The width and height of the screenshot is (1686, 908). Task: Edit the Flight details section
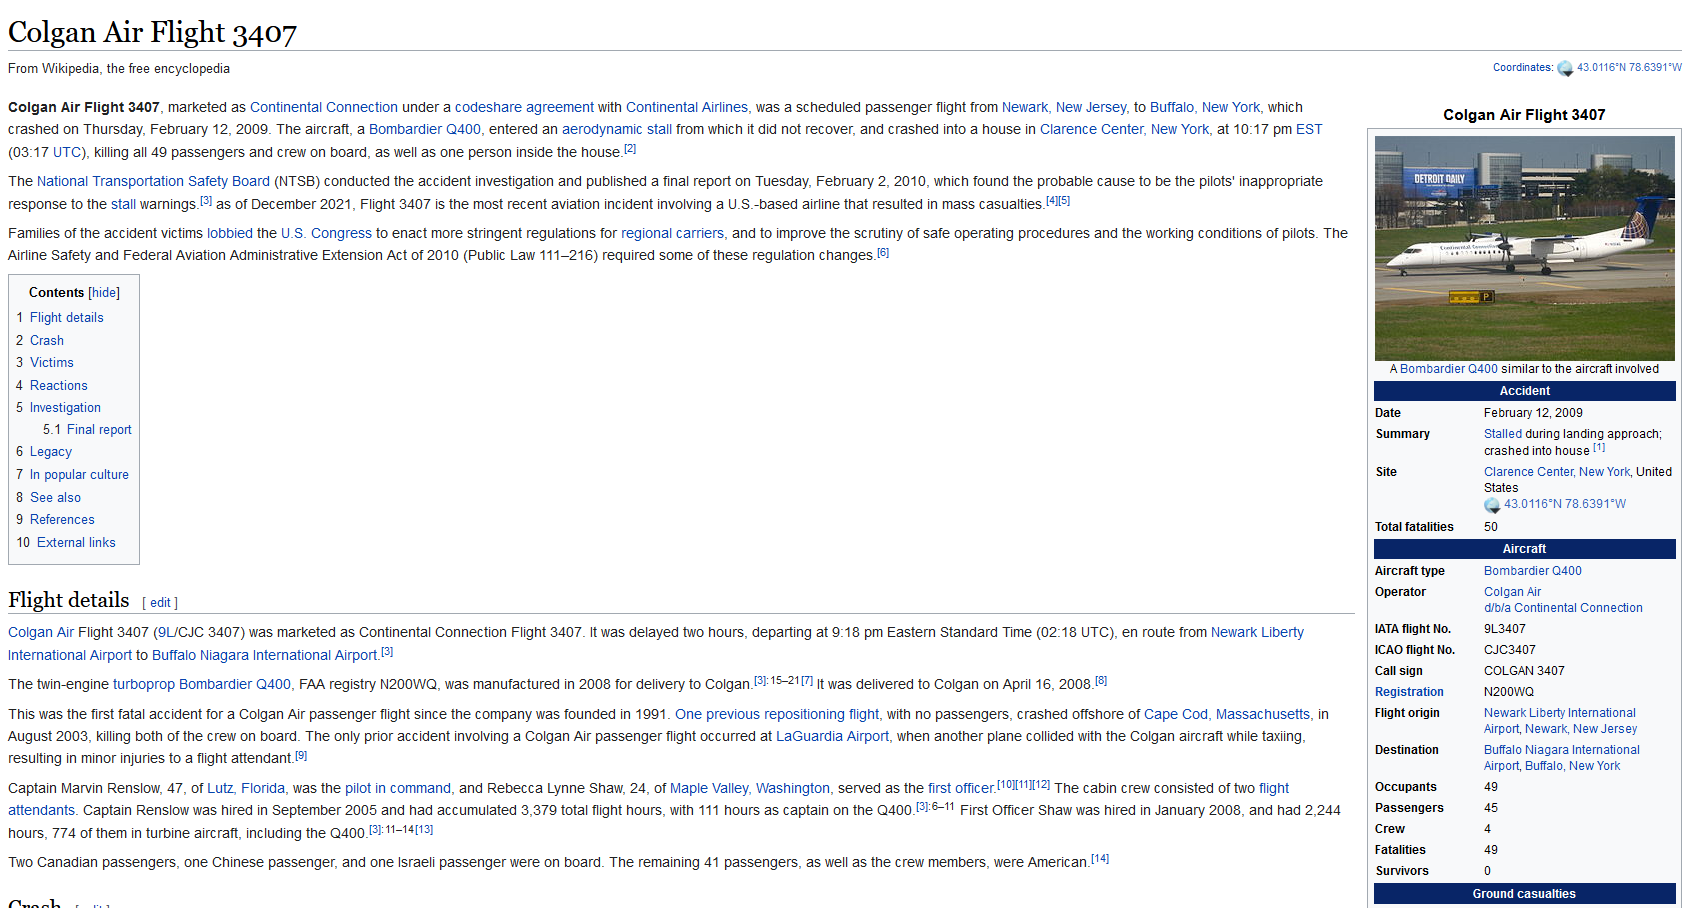click(160, 603)
